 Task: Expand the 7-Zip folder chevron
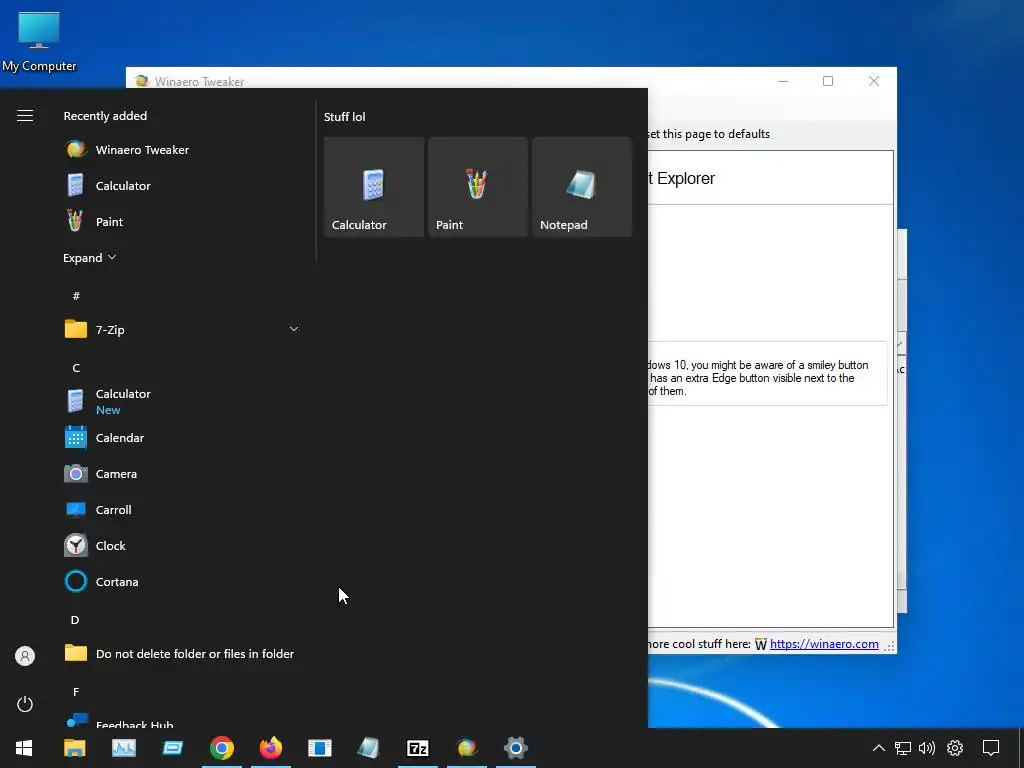pyautogui.click(x=294, y=329)
